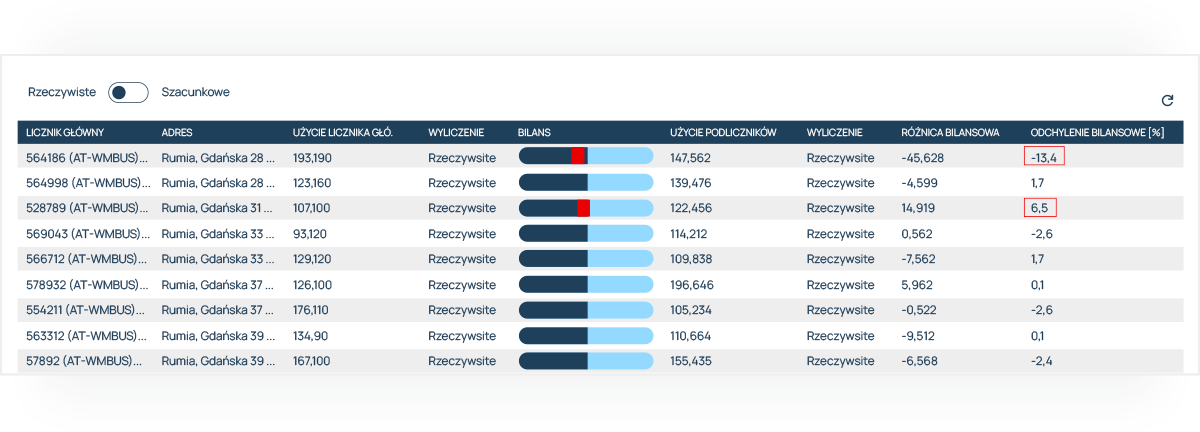Toggle the Rzeczywiste/Szacunkowe switch
This screenshot has width=1200, height=432.
pos(128,92)
